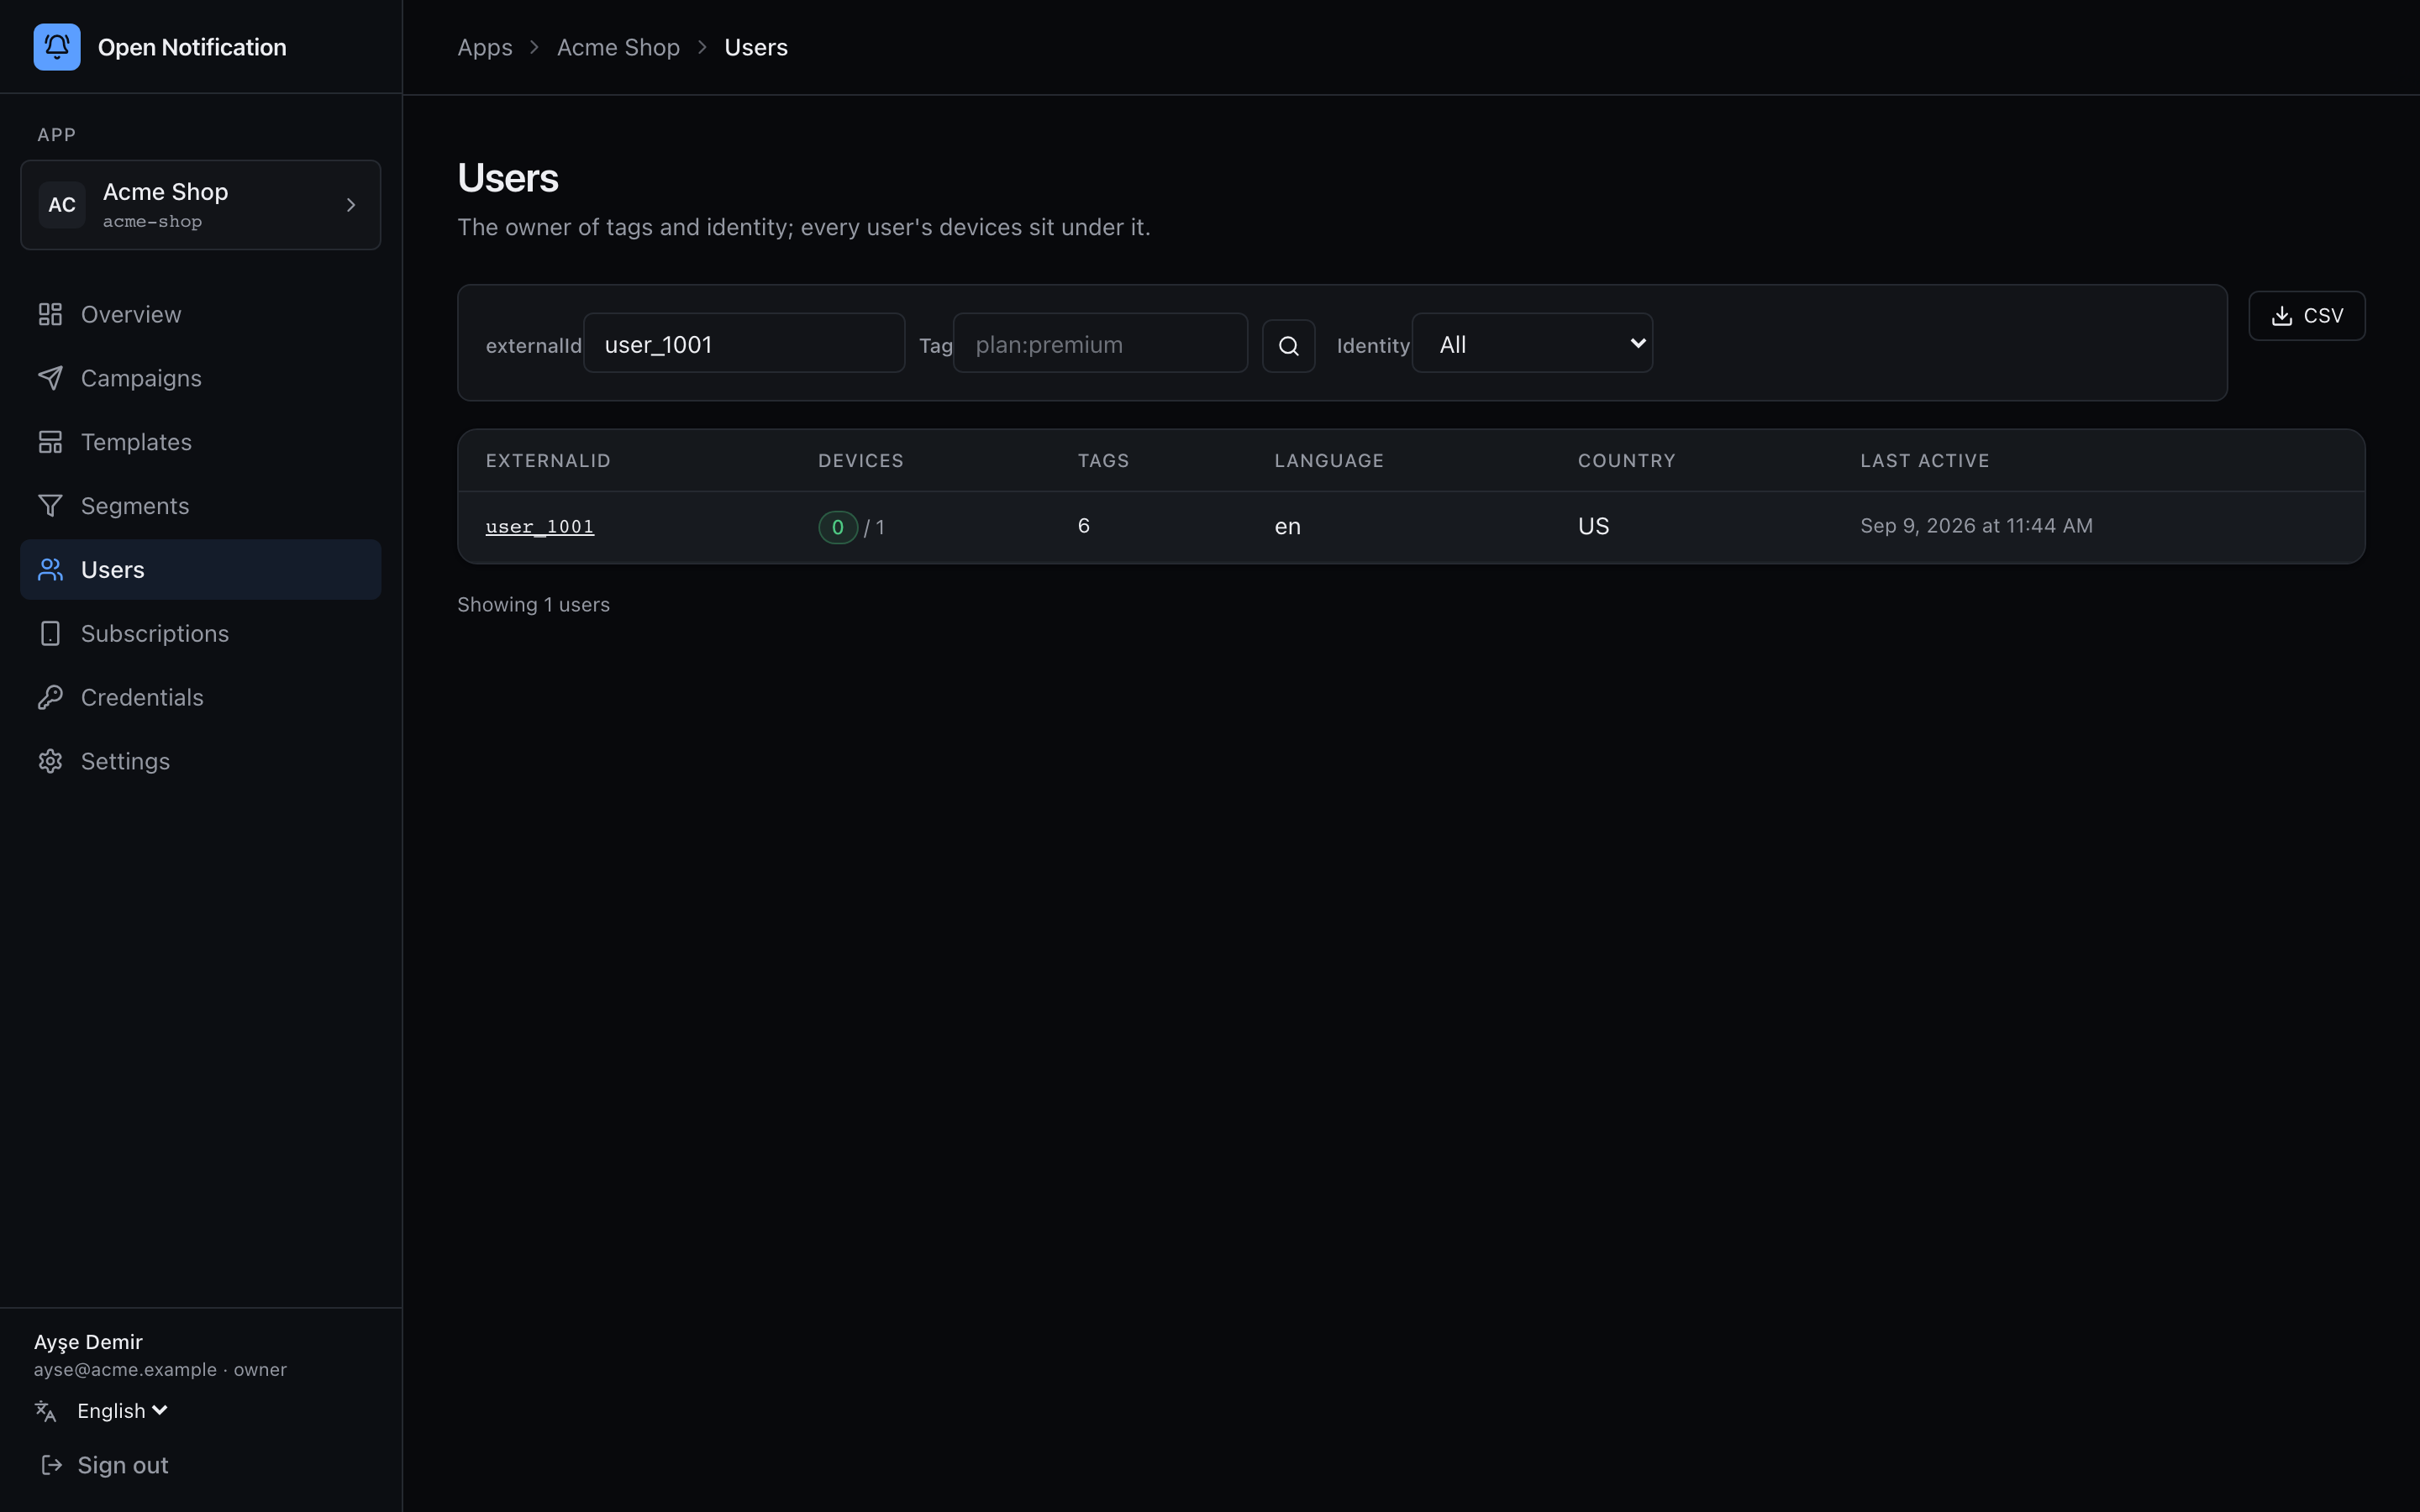Screen dimensions: 2420x1512
Task: Go to Apps breadcrumb
Action: point(485,47)
